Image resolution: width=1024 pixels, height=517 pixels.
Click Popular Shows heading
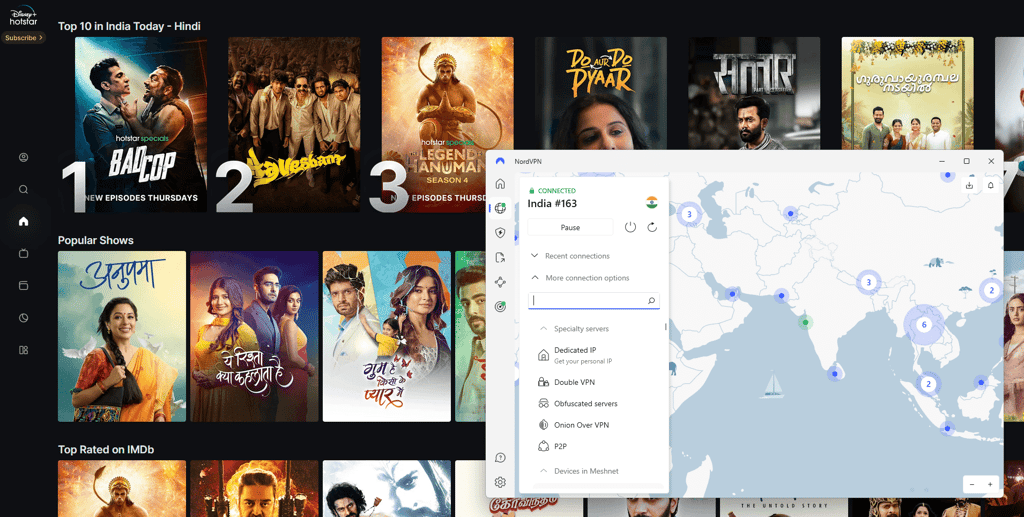tap(95, 240)
